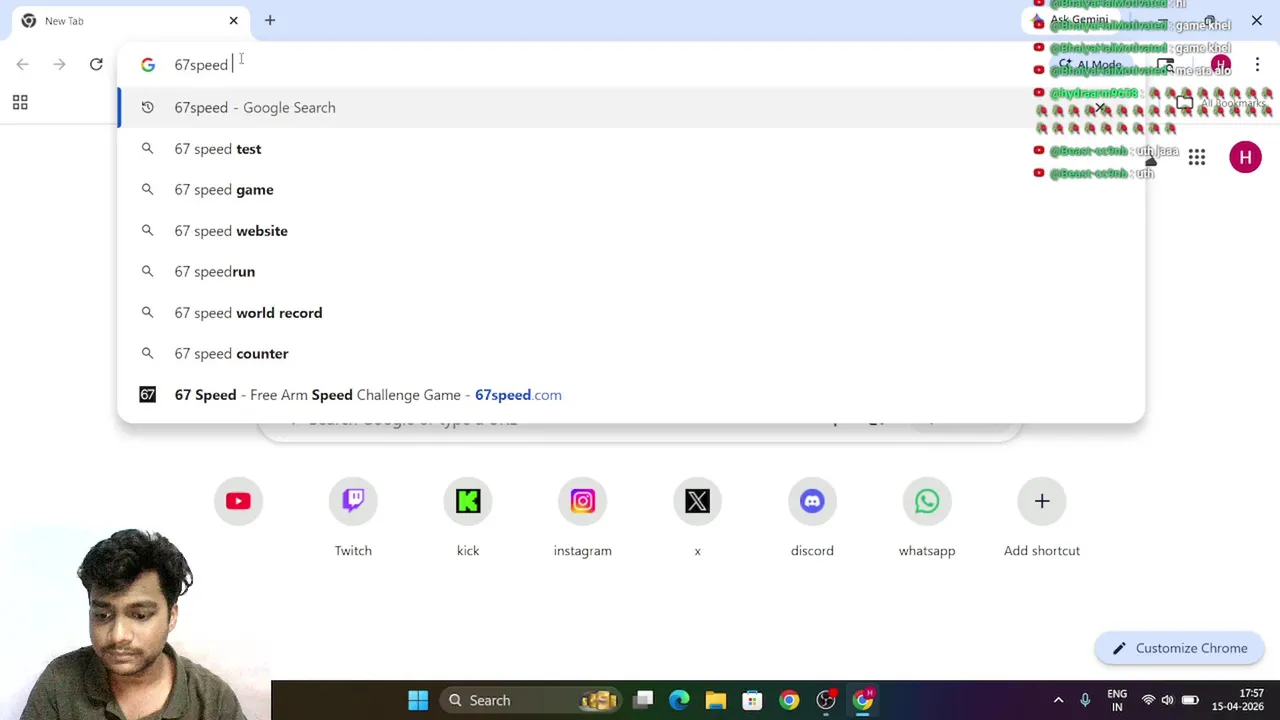Show hidden tray icons chevron
The image size is (1280, 720).
click(x=1058, y=700)
